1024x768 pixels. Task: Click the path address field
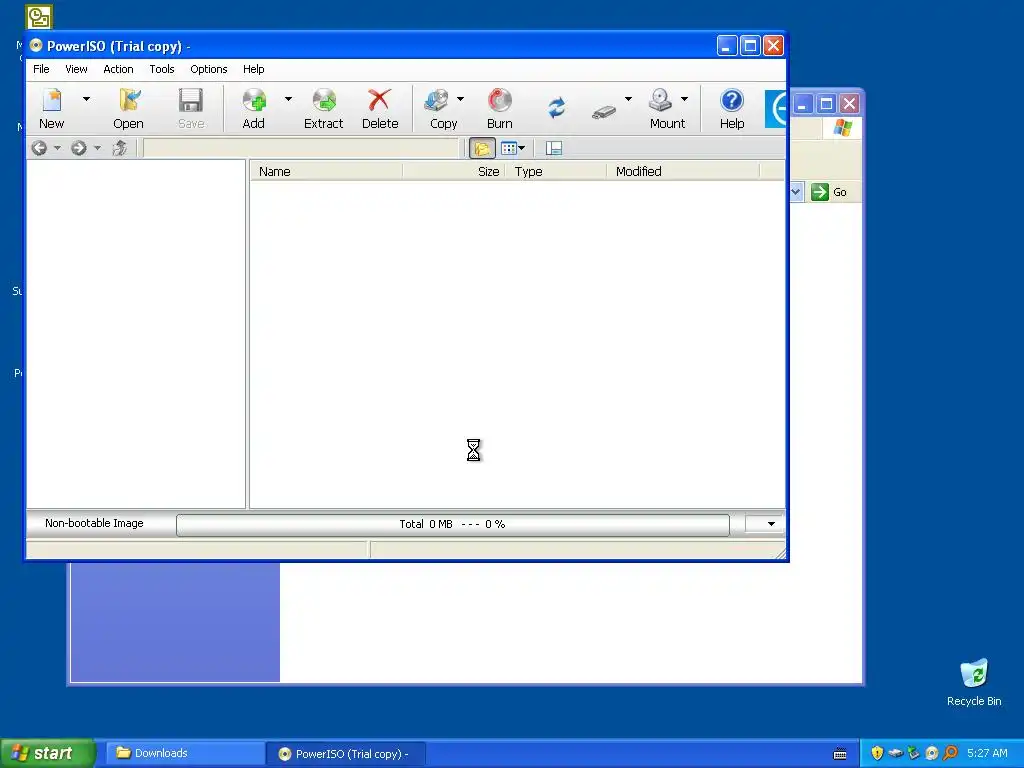coord(300,148)
